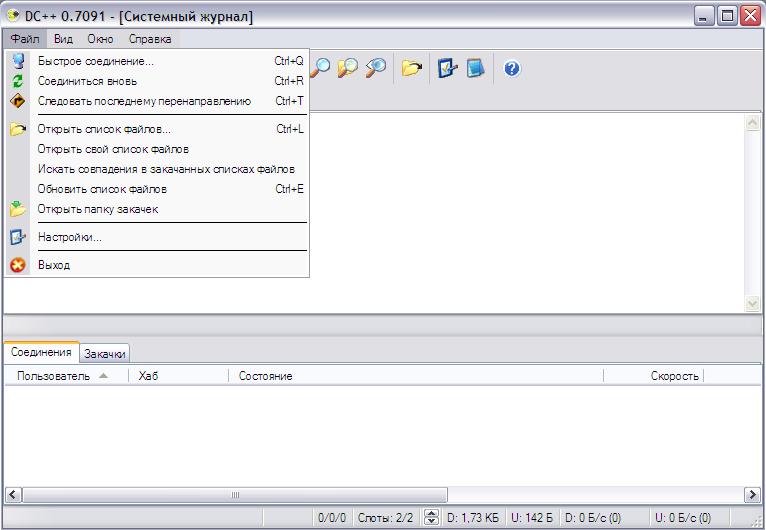Adjust slots using the status bar spinner
The image size is (766, 530).
point(431,518)
